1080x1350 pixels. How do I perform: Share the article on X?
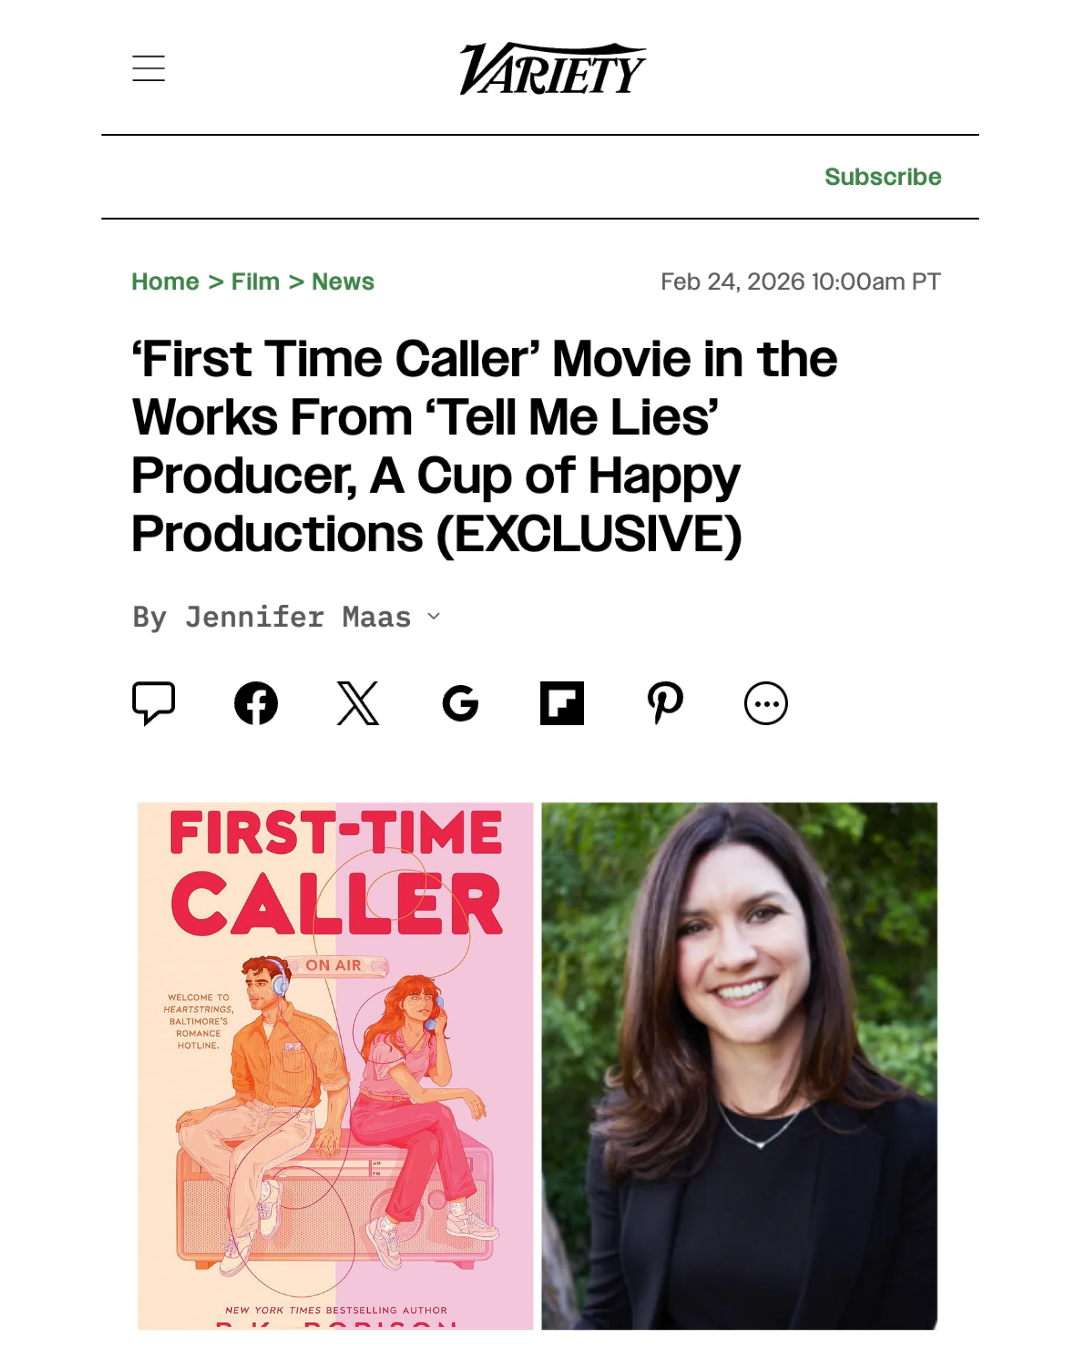[358, 703]
